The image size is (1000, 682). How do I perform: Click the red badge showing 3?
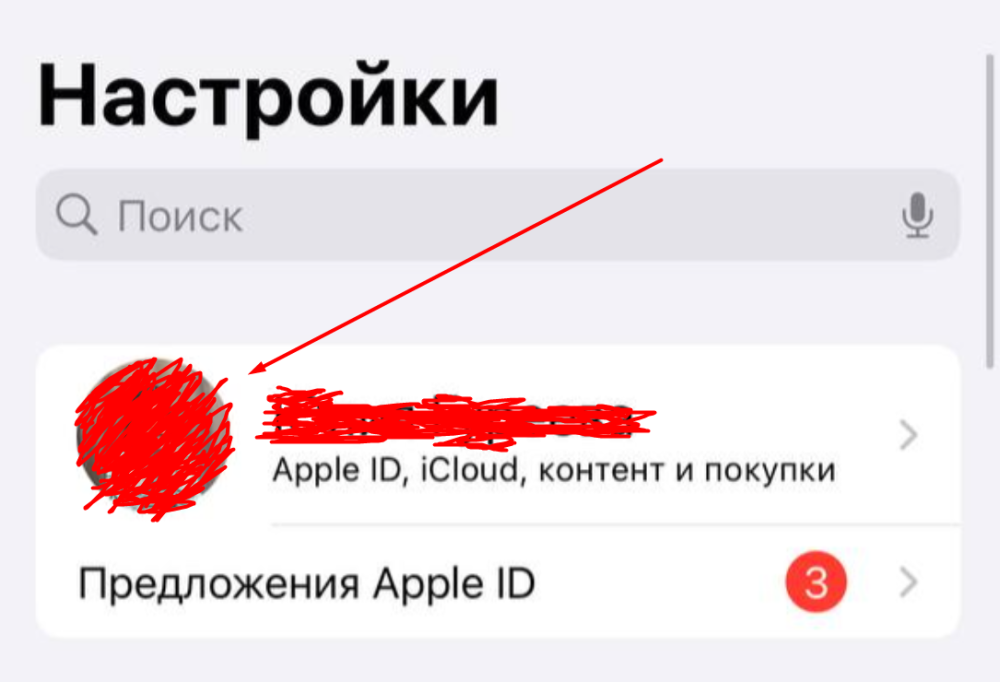pos(816,582)
